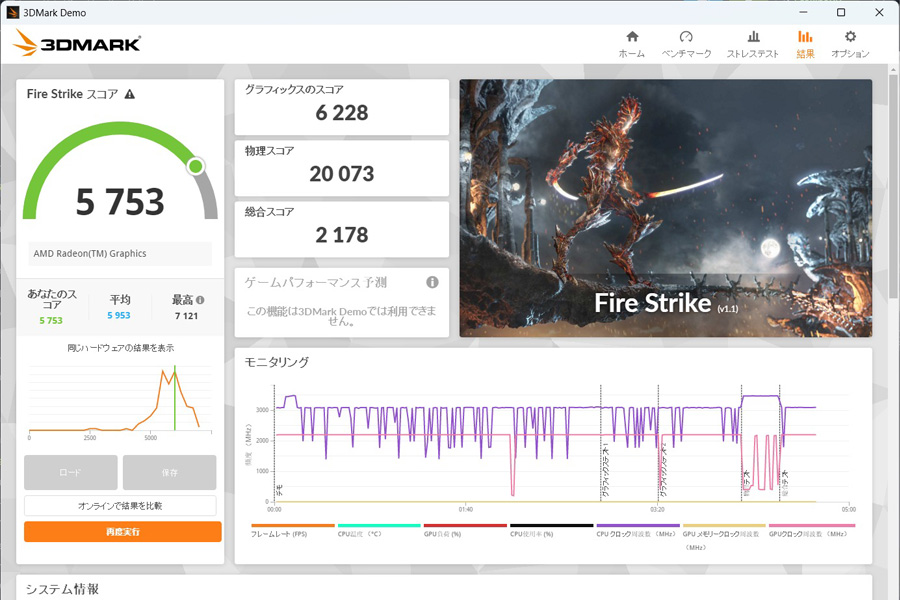
Task: Click the システム情報 section heading
Action: click(x=63, y=589)
